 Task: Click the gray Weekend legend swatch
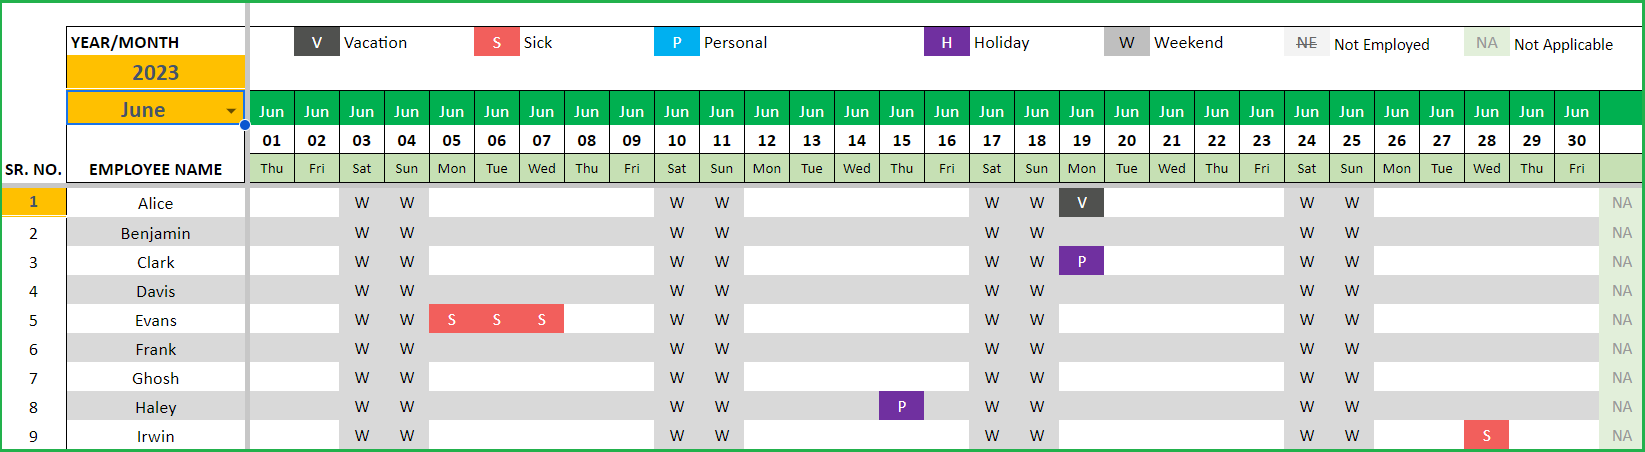(1127, 42)
